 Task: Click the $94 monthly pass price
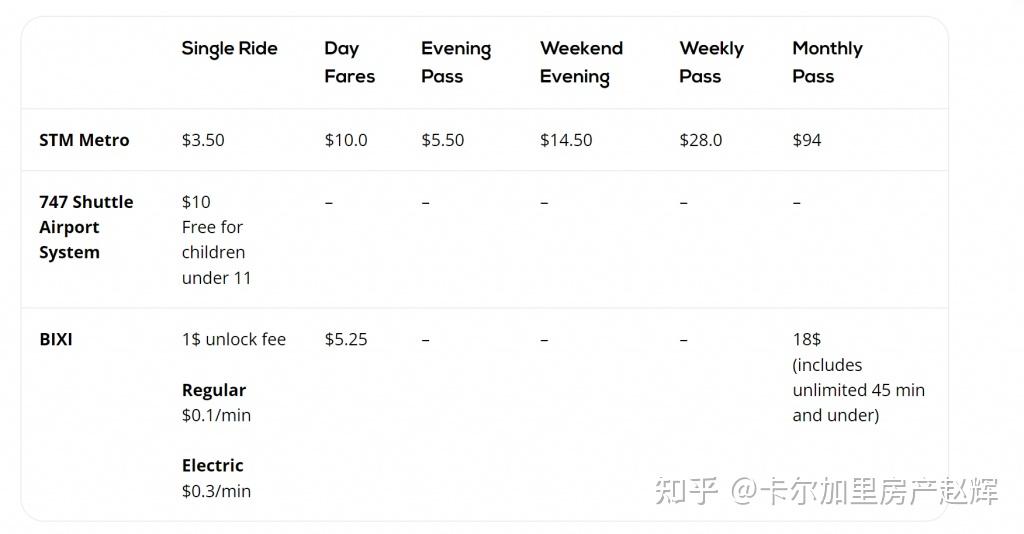(807, 140)
